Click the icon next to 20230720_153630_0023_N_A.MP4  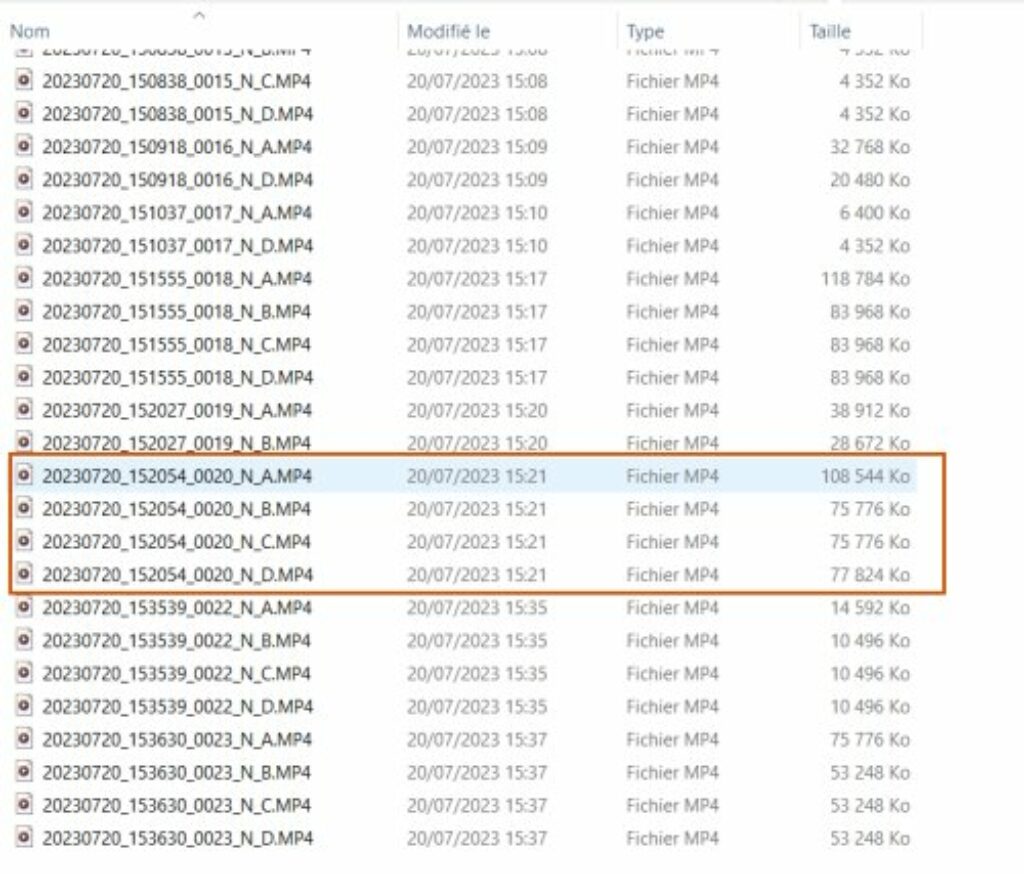pos(26,739)
